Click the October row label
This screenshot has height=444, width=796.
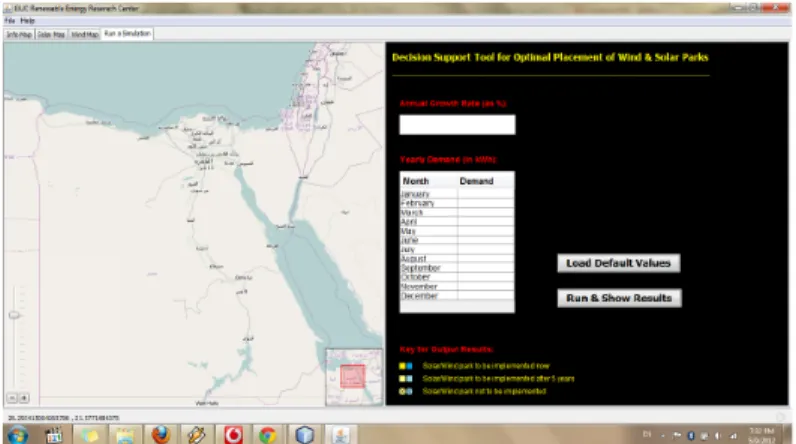click(416, 277)
